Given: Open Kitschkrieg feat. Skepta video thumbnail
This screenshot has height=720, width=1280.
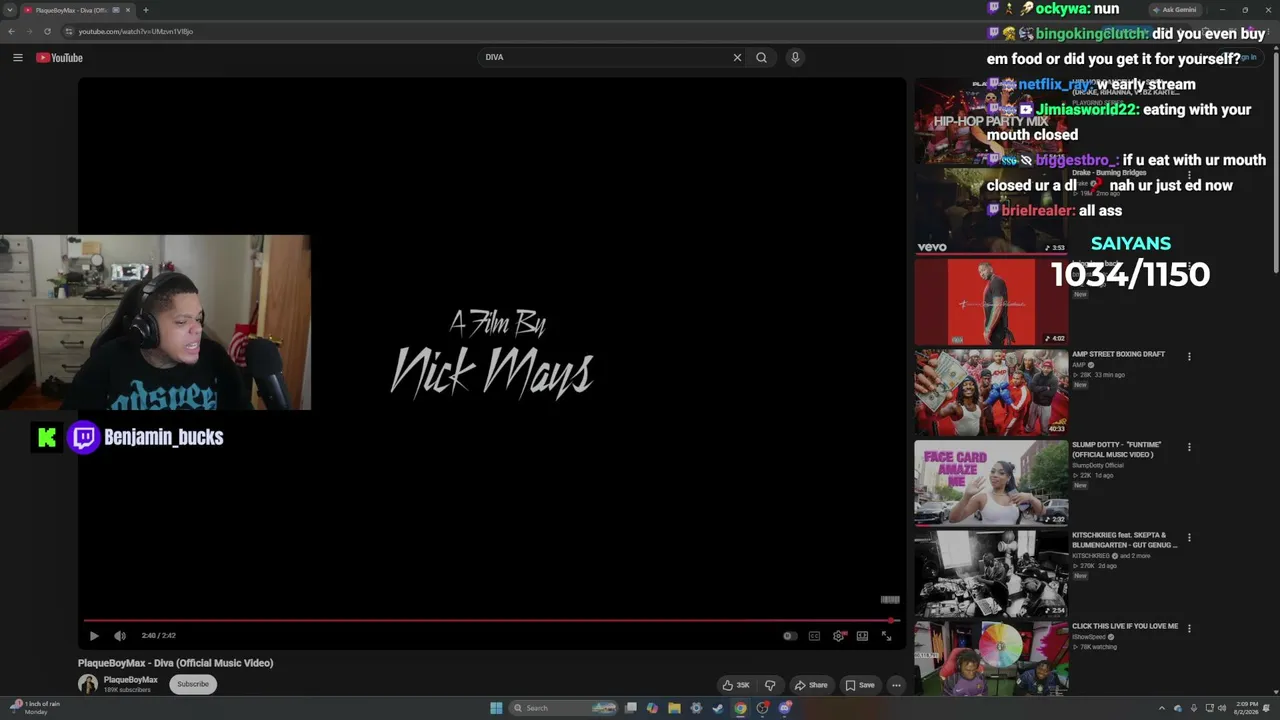Looking at the screenshot, I should 991,574.
